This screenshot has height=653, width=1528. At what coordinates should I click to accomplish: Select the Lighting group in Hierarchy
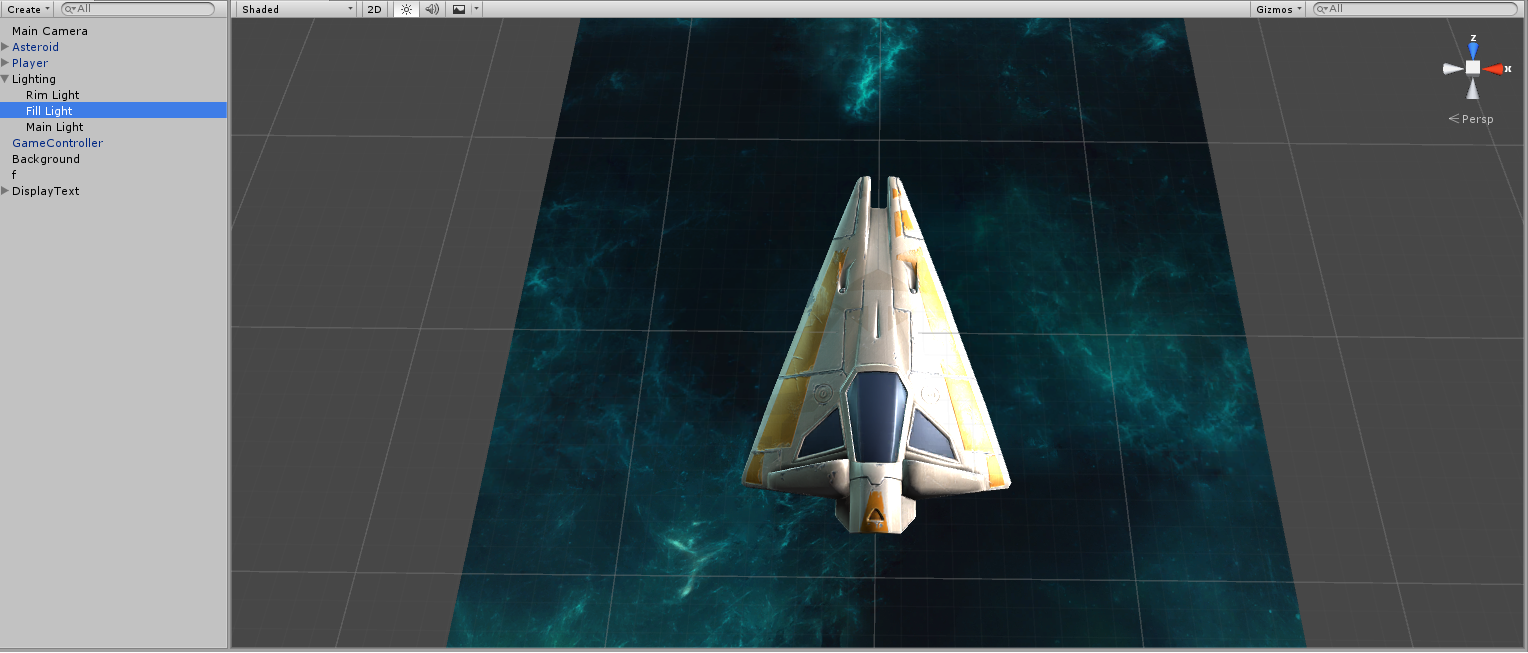pyautogui.click(x=34, y=79)
